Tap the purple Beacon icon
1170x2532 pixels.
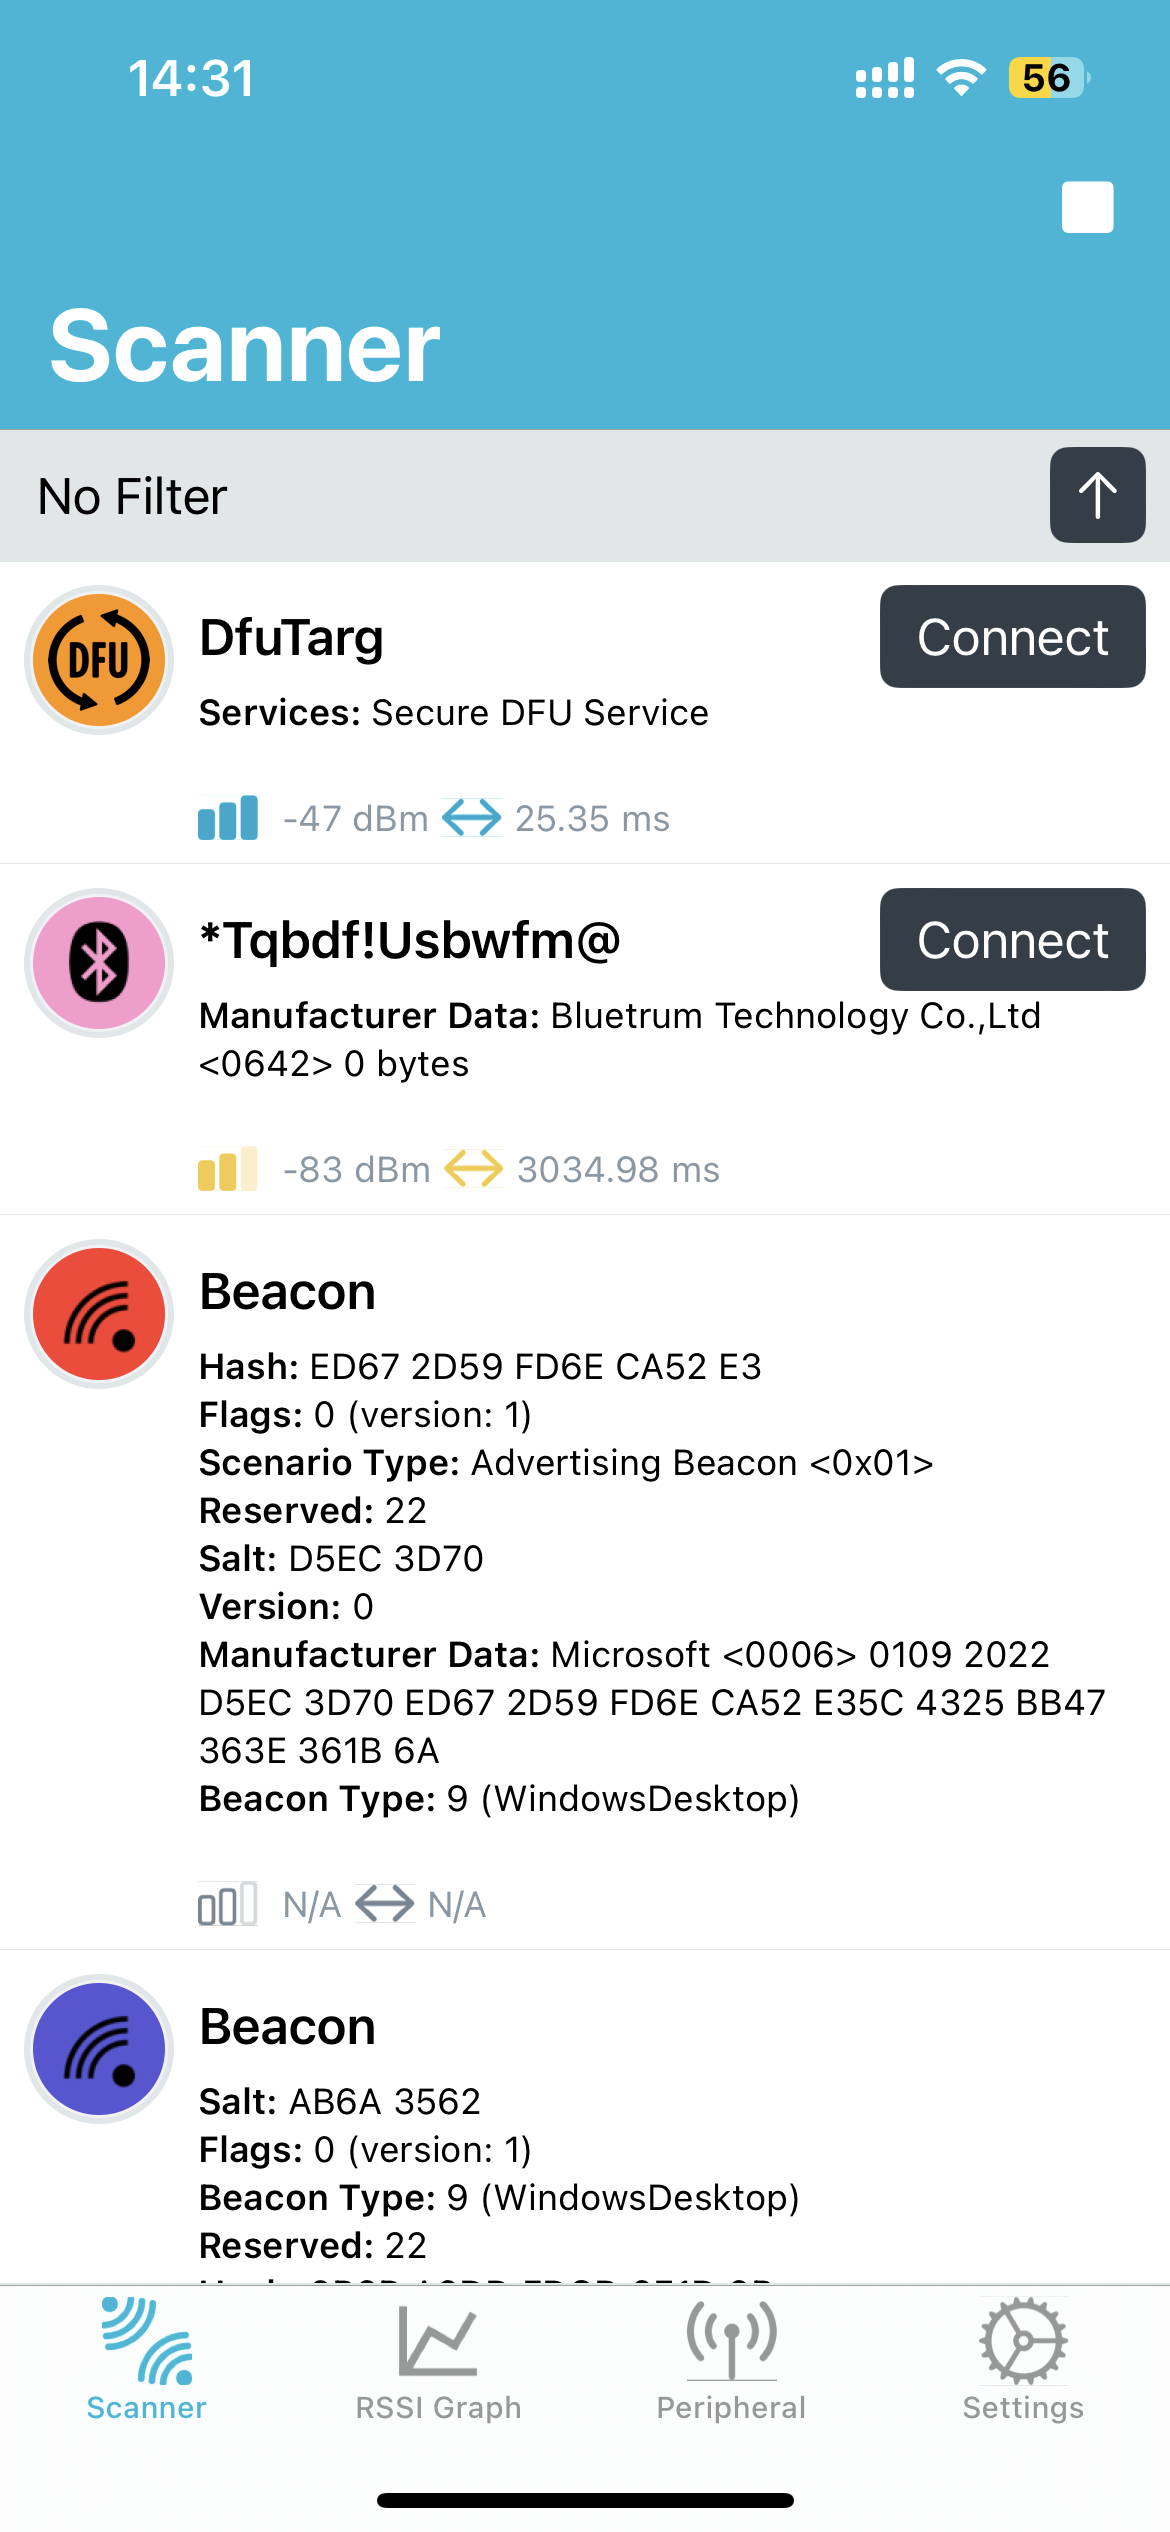pyautogui.click(x=99, y=2049)
